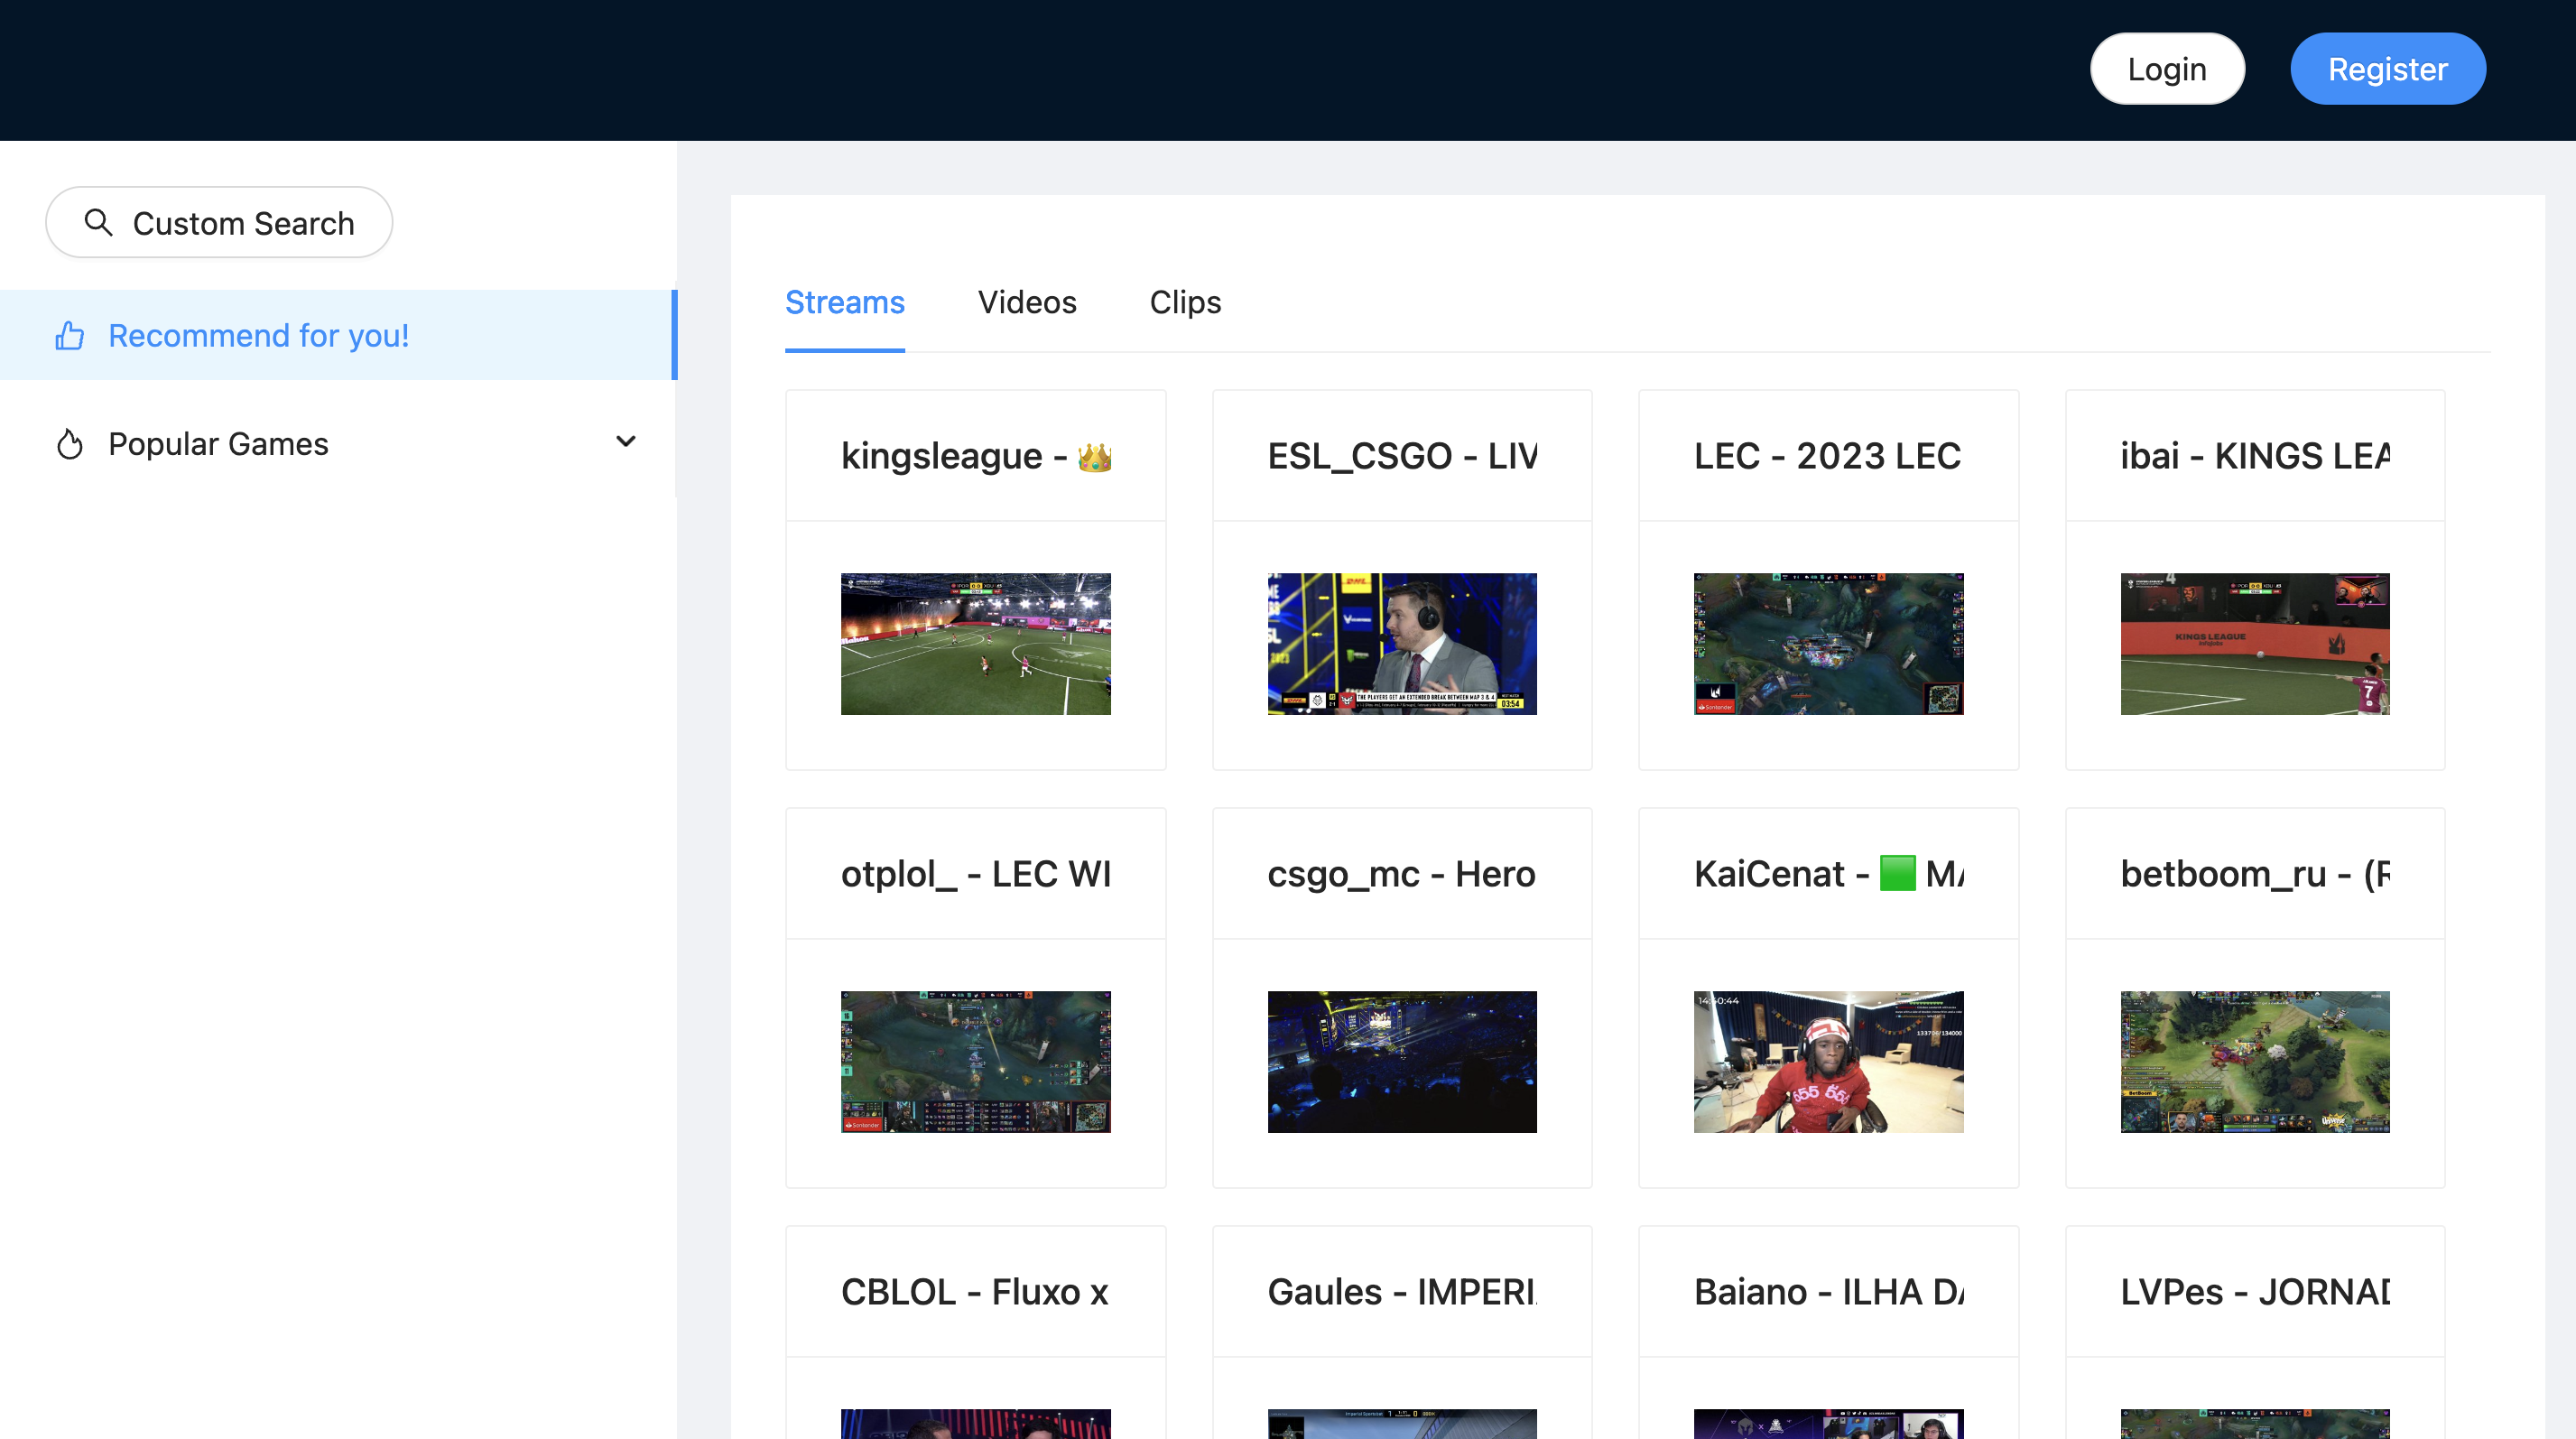Click the KaiCenat stream preview image
This screenshot has width=2576, height=1439.
tap(1828, 1061)
